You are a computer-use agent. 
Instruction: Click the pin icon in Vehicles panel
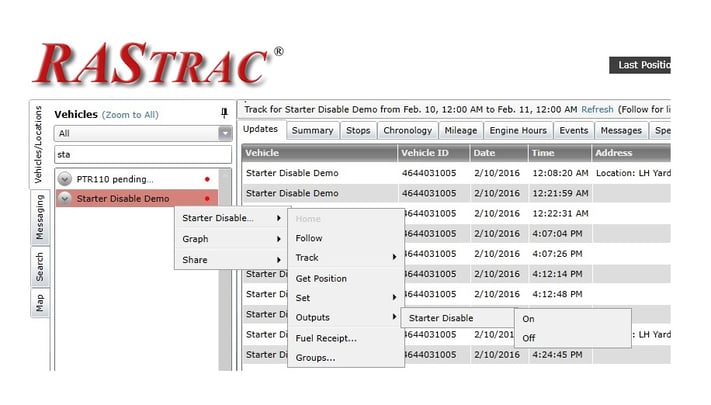coord(224,114)
